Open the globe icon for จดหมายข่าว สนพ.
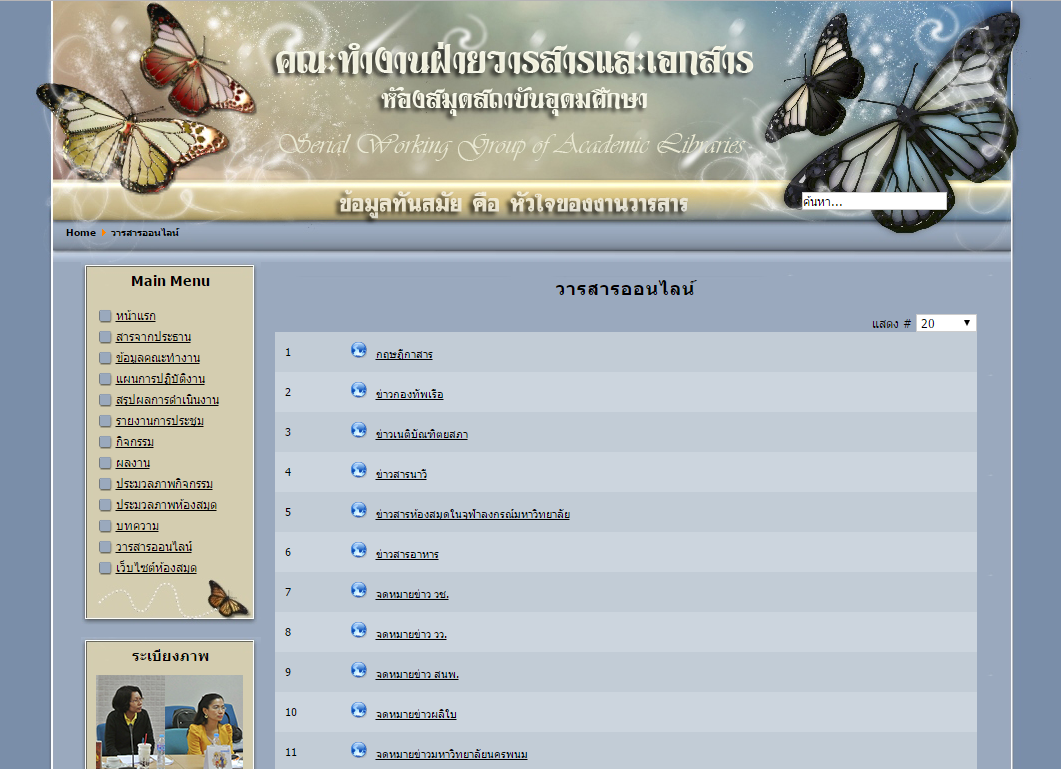1061x769 pixels. 359,672
